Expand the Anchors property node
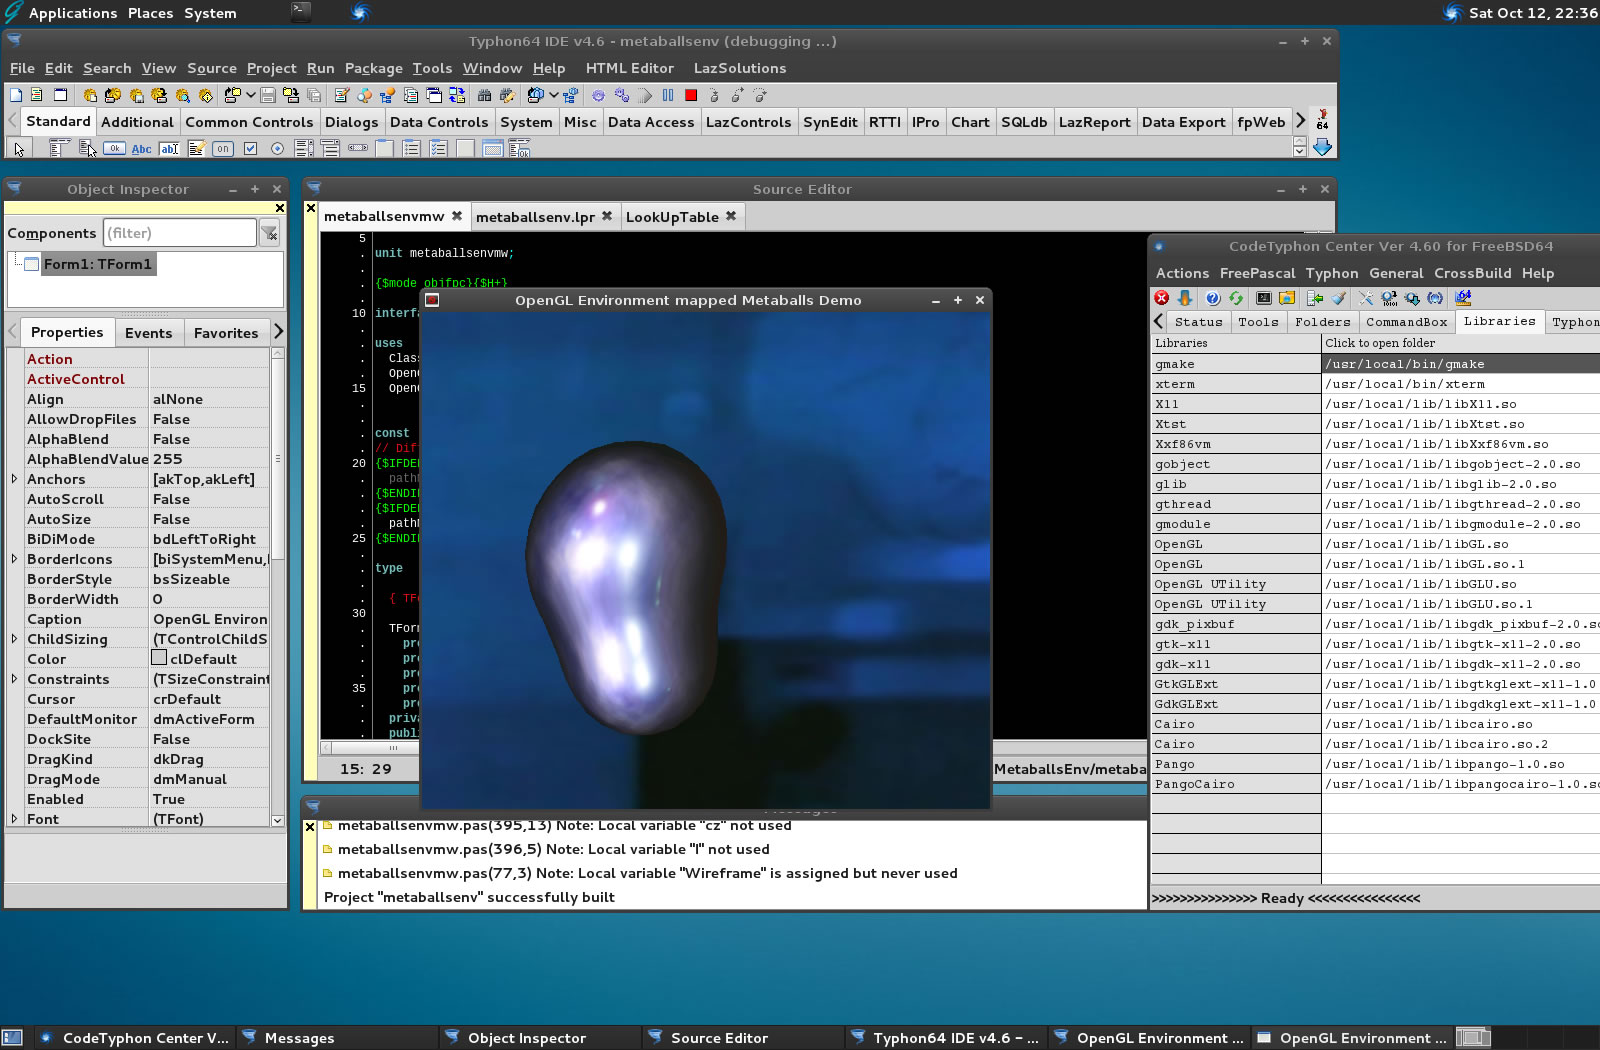The height and width of the screenshot is (1050, 1600). coord(14,479)
